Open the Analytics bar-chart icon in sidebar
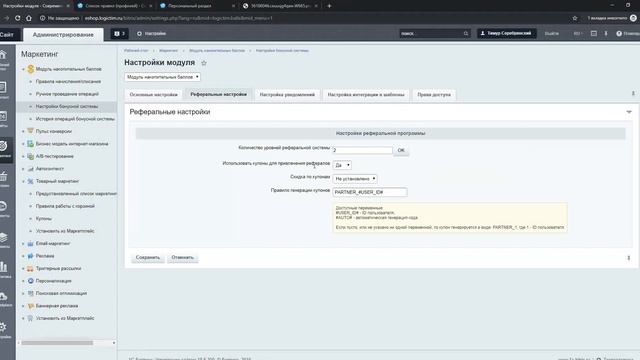The height and width of the screenshot is (360, 640). [x=3, y=267]
